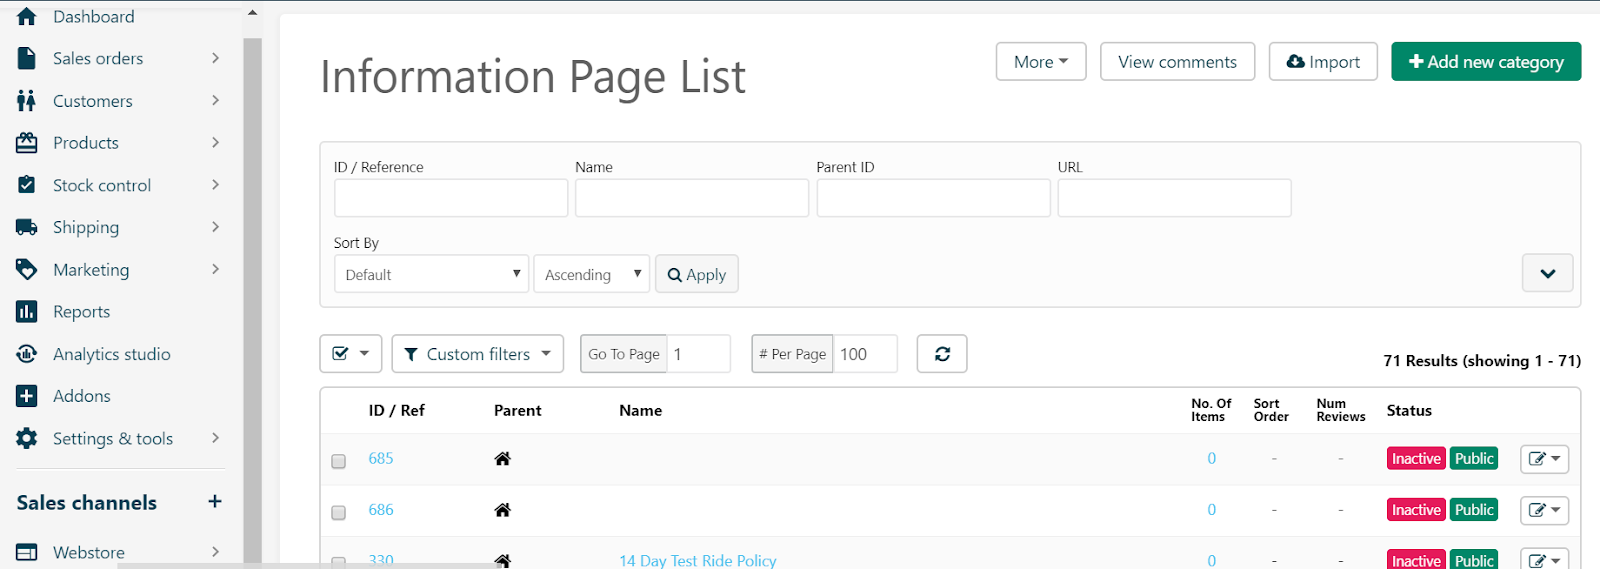Focus the URL filter input field

click(1175, 198)
